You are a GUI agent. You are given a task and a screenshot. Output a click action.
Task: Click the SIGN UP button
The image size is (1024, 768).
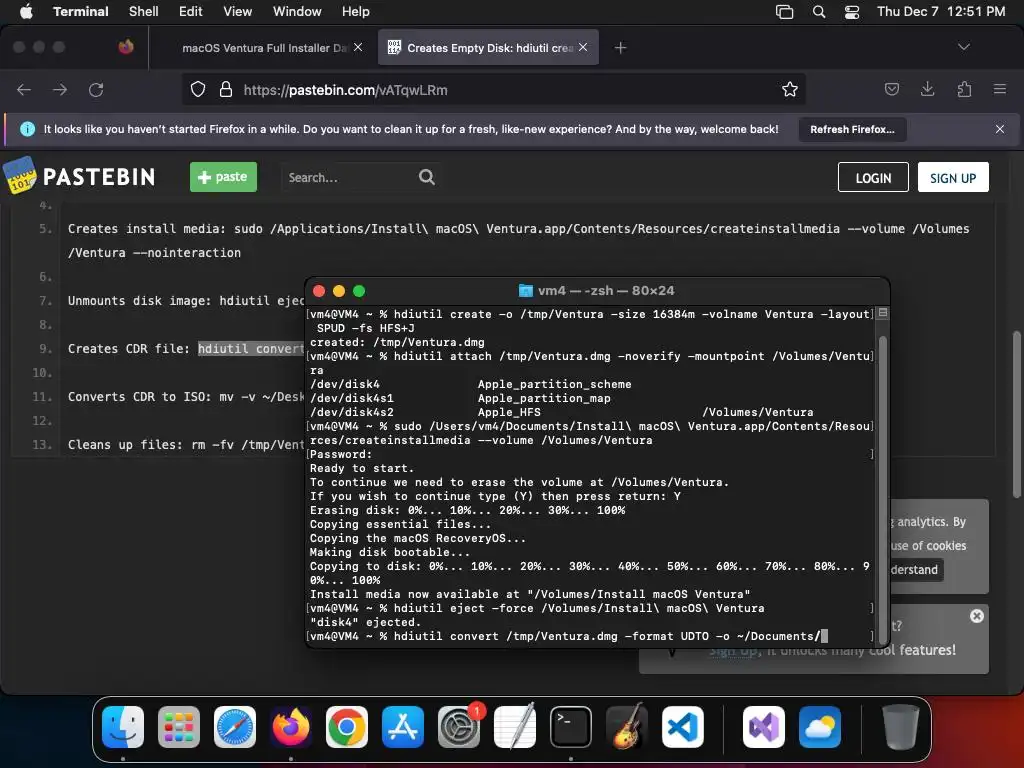pos(953,178)
